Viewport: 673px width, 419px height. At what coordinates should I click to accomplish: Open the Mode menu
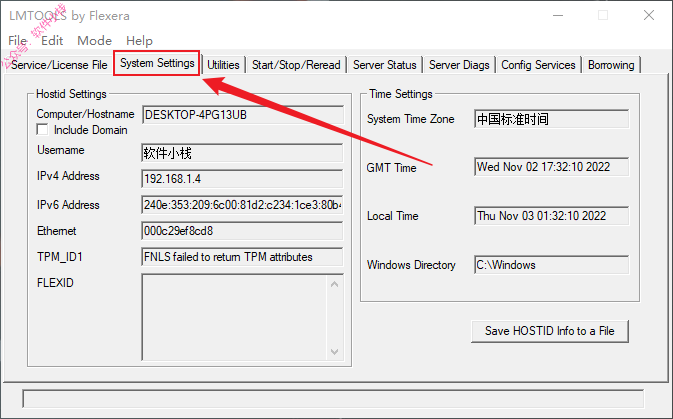tap(94, 41)
